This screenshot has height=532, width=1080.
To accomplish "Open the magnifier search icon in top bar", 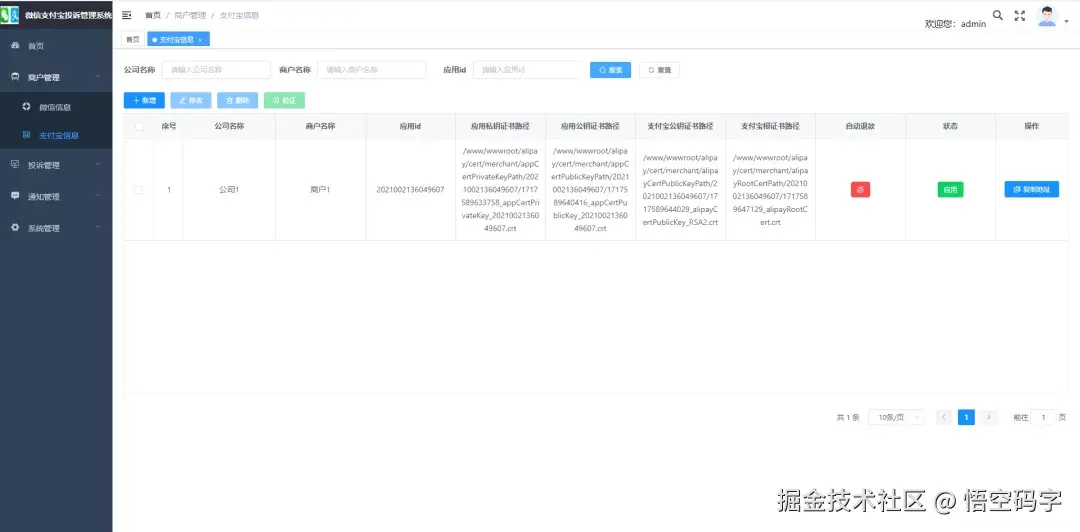I will [x=997, y=15].
